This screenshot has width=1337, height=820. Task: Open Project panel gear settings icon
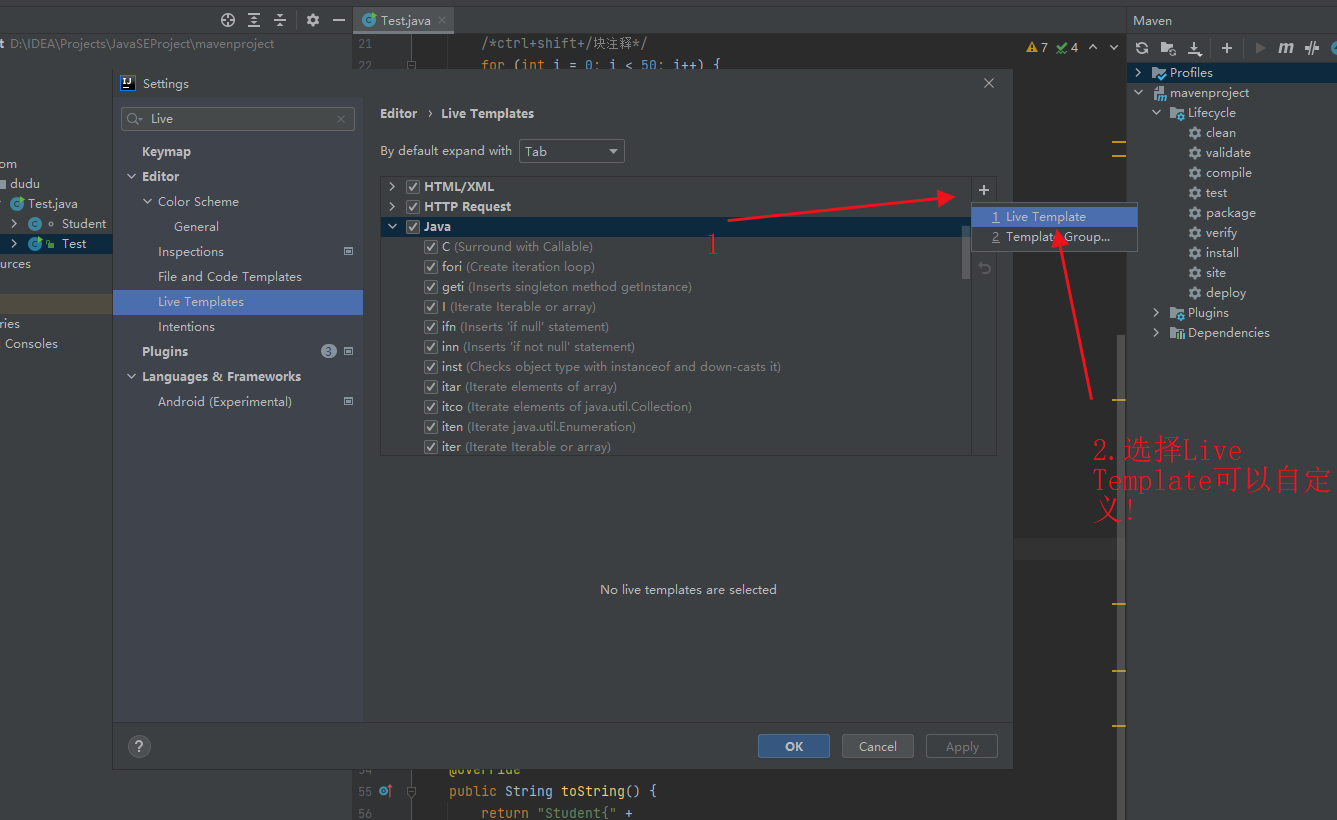313,20
